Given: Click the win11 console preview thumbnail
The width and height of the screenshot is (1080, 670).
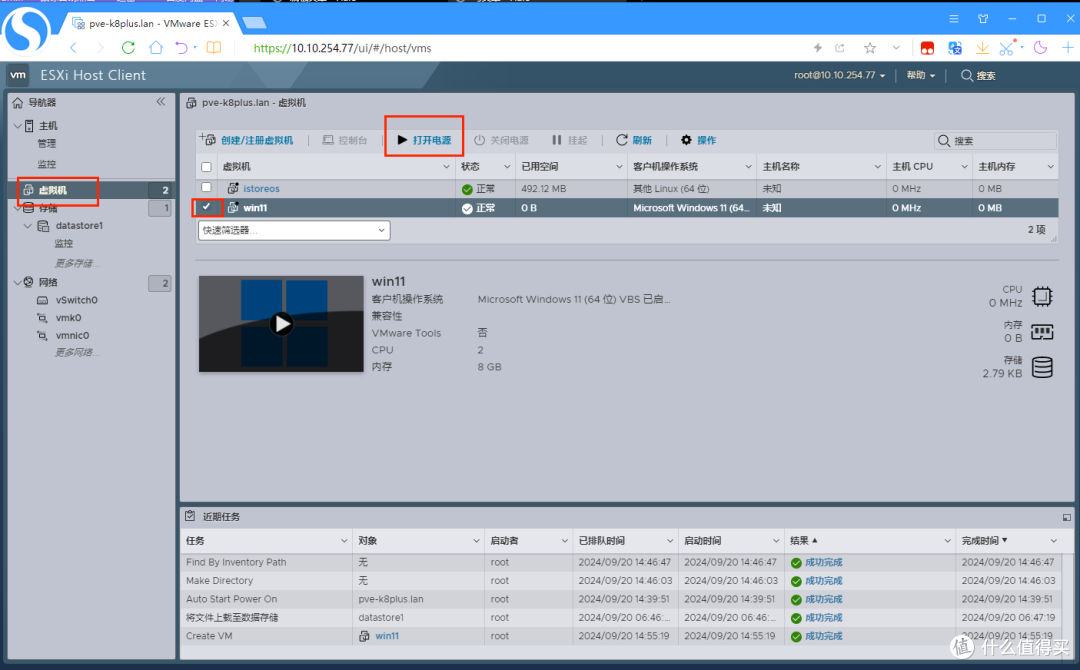Looking at the screenshot, I should tap(281, 324).
